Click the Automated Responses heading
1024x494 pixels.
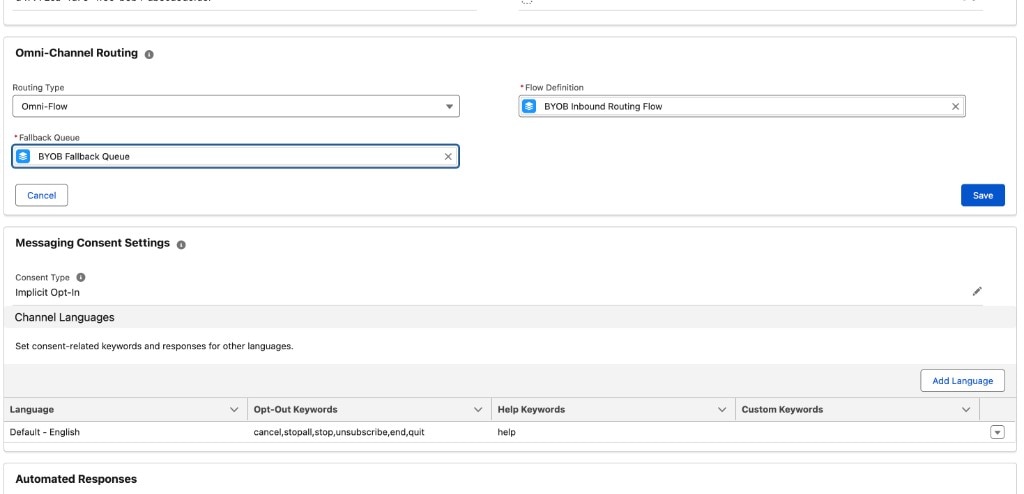[x=76, y=479]
